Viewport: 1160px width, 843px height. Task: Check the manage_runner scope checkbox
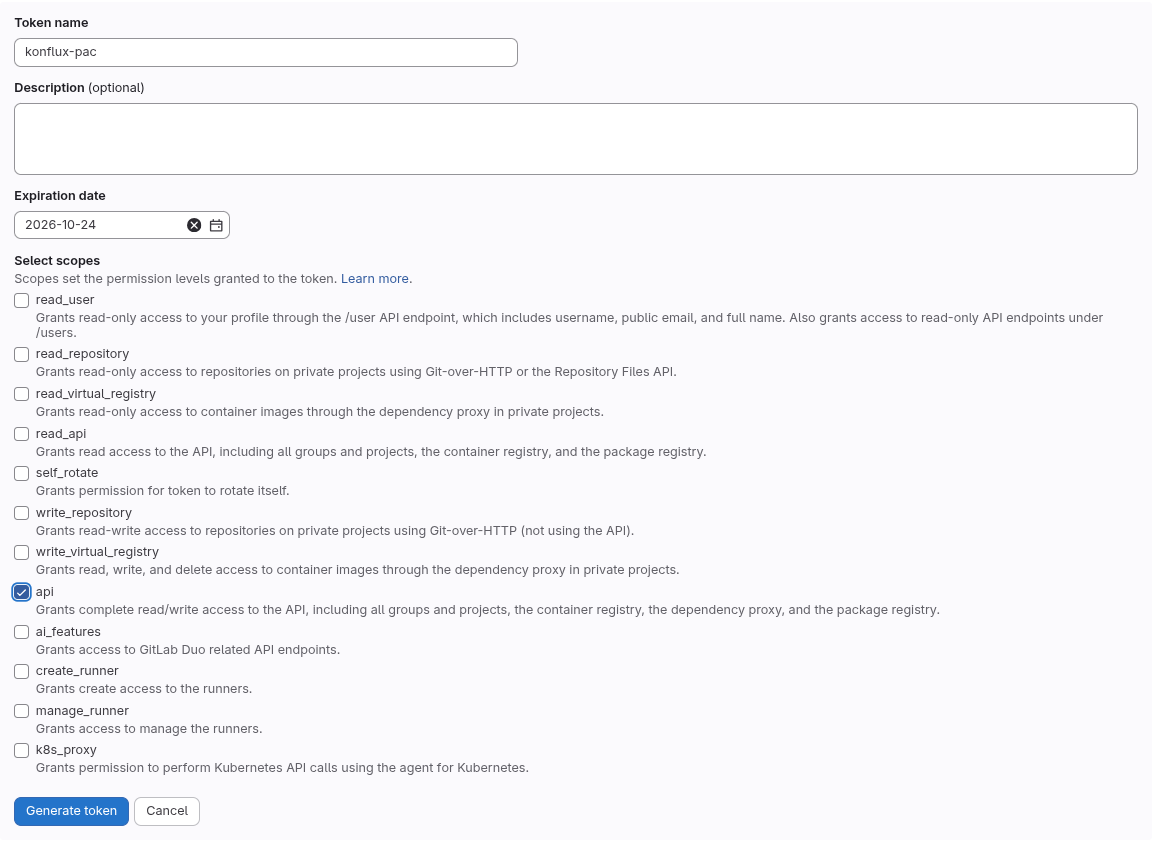[x=21, y=711]
